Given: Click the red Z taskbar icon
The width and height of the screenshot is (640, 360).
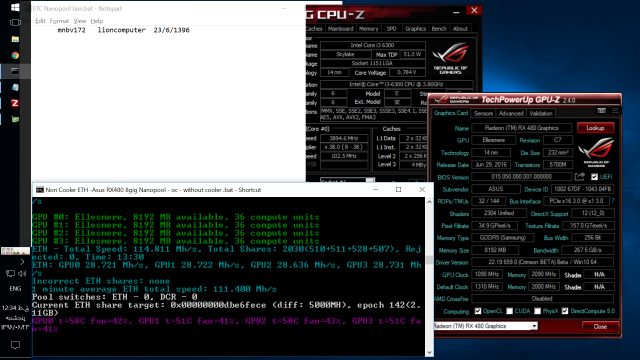Looking at the screenshot, I should (15, 103).
